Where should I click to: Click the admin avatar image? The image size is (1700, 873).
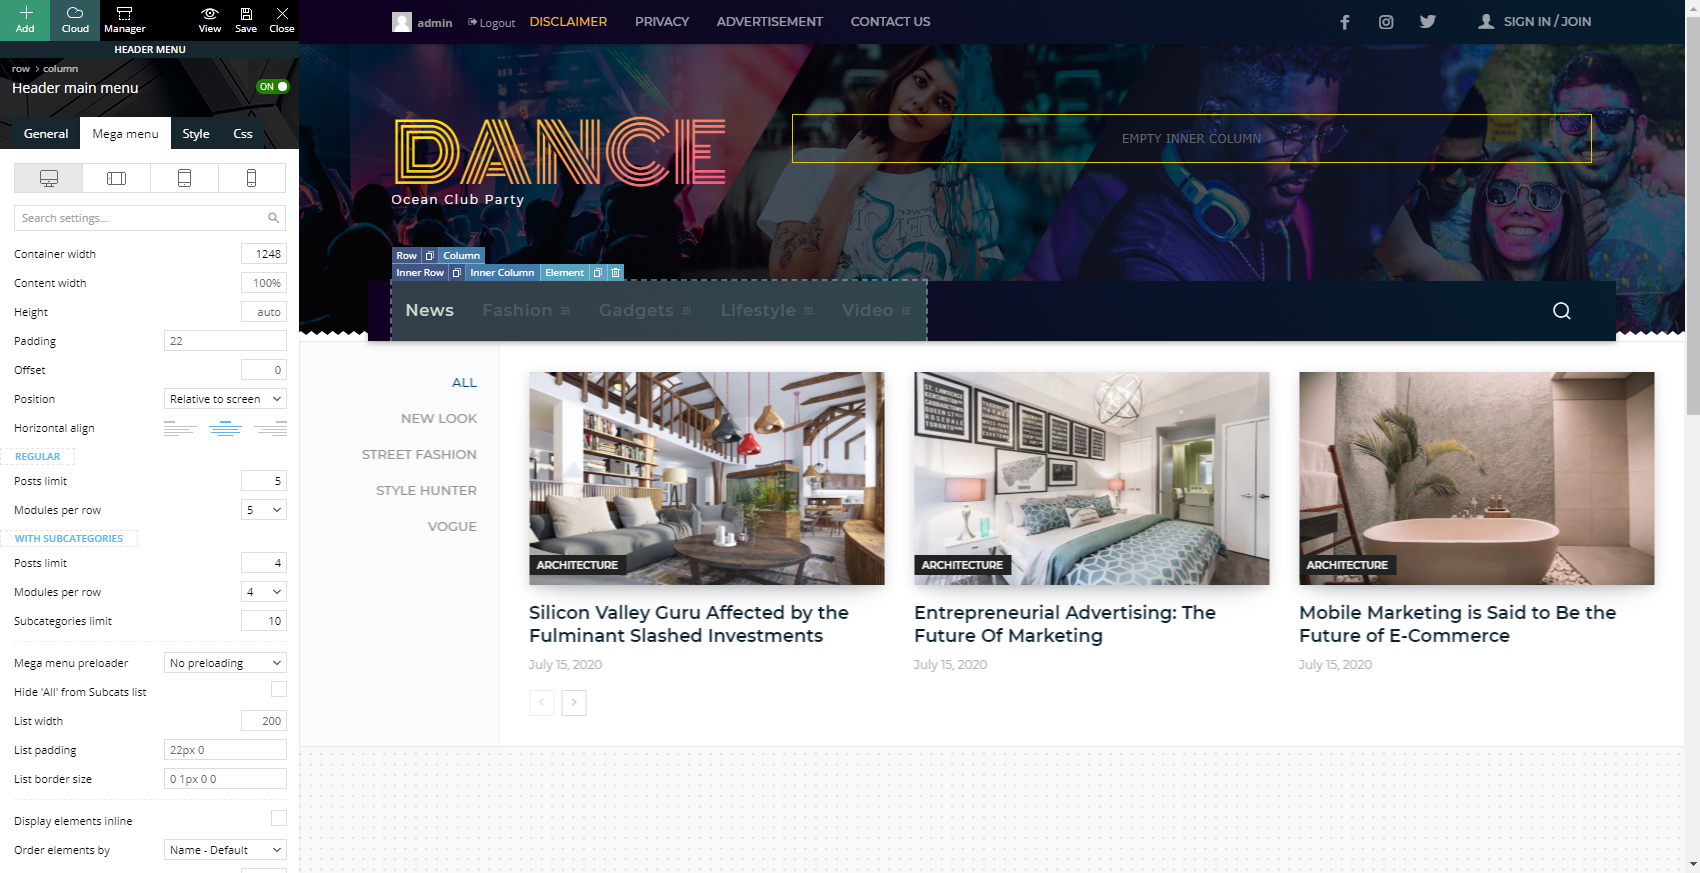(x=402, y=22)
